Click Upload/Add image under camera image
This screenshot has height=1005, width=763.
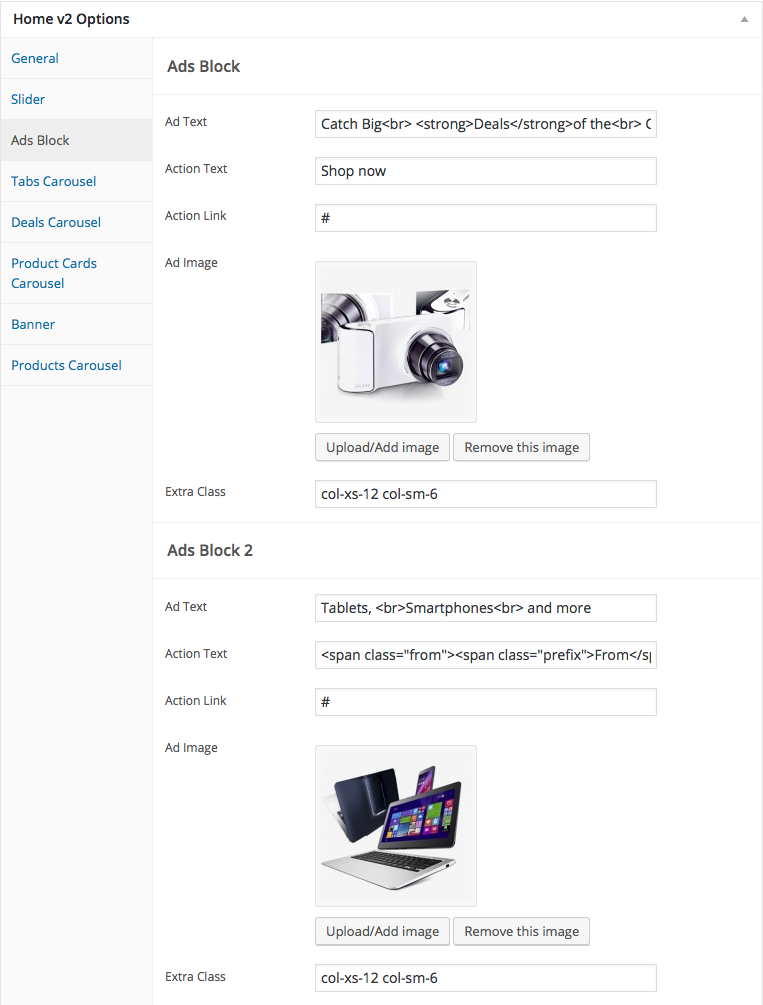pos(382,447)
